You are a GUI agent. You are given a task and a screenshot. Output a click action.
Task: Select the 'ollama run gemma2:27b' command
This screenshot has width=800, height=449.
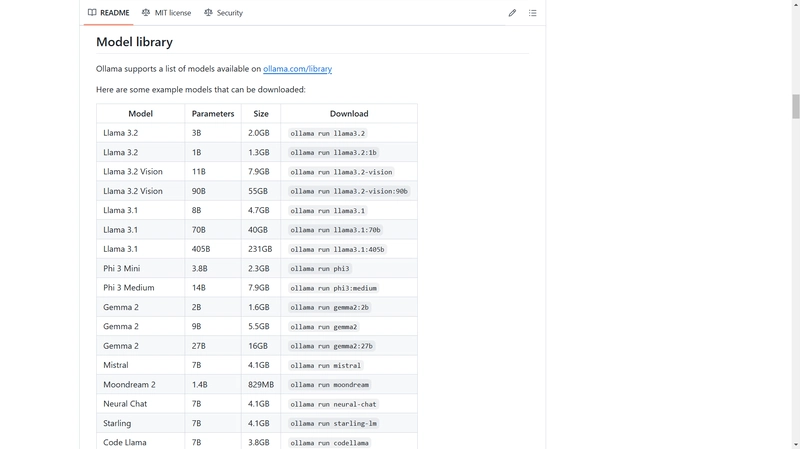(332, 346)
